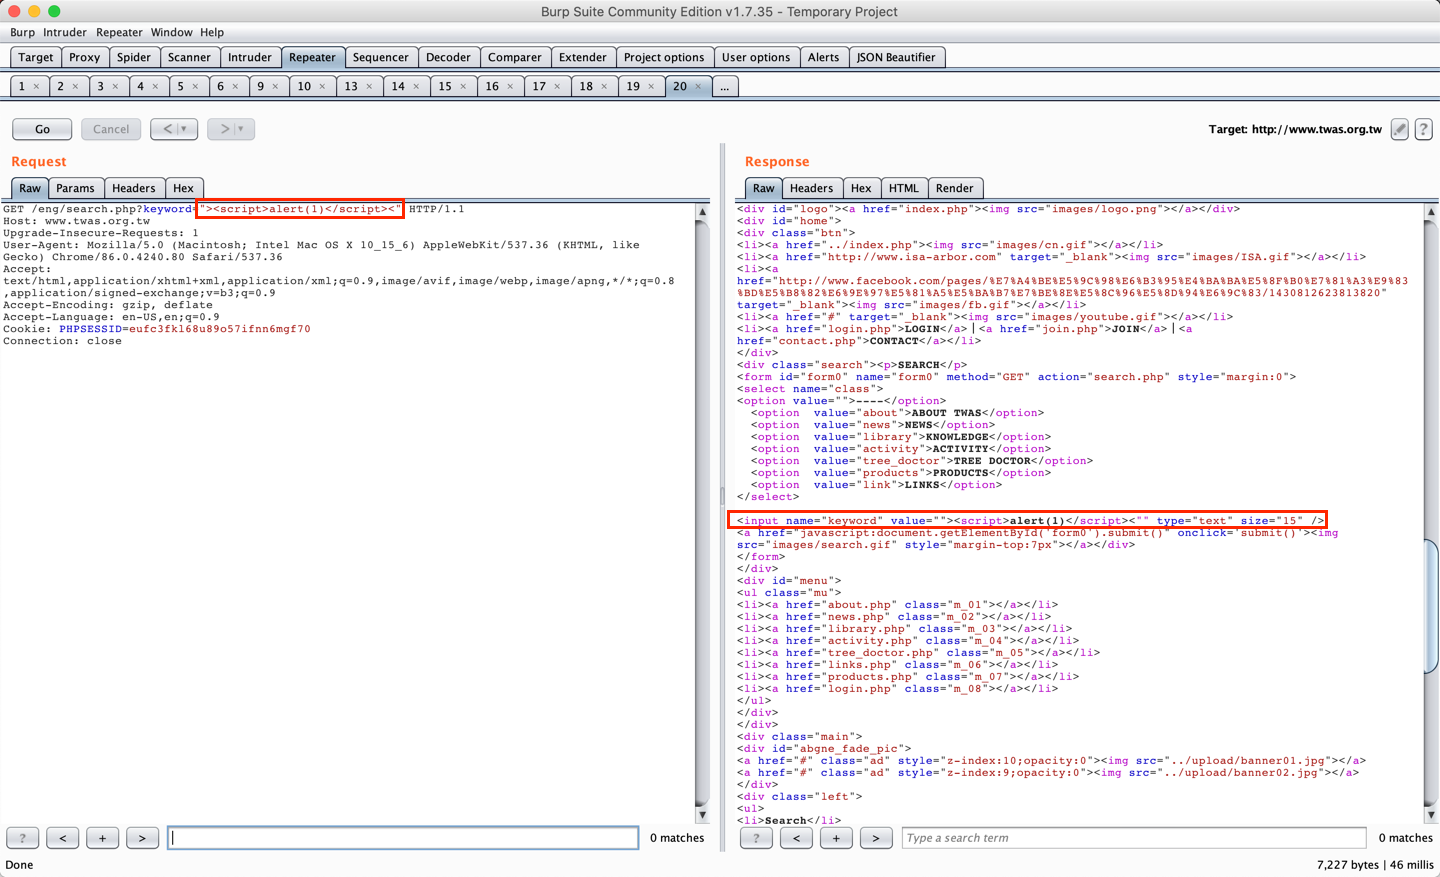This screenshot has width=1440, height=877.
Task: Go to previous match in response search
Action: pos(796,838)
